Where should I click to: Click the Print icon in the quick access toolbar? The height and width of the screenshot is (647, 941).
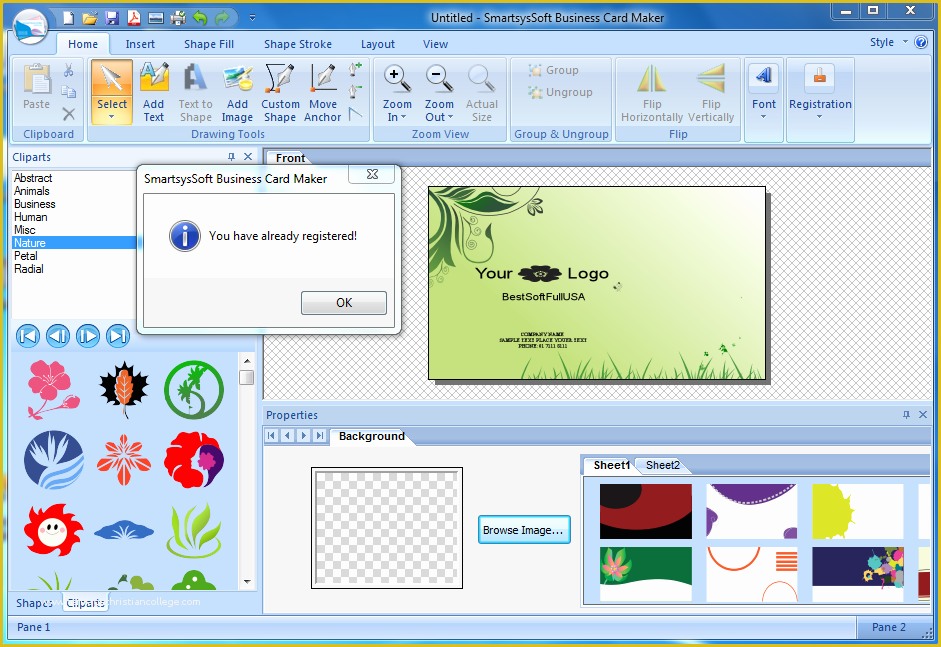178,18
